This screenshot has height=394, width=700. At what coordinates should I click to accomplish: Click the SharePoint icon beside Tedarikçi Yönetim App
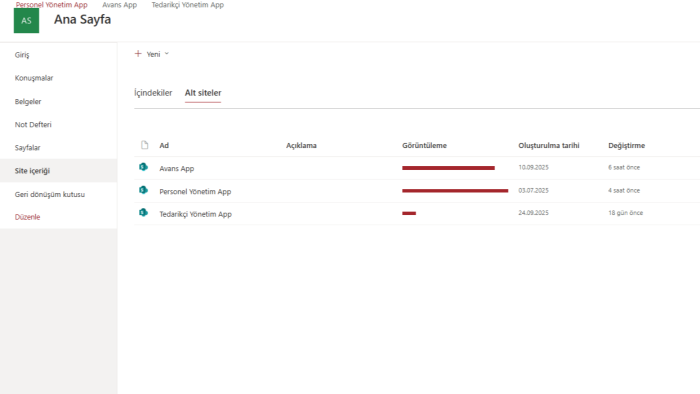pyautogui.click(x=143, y=213)
